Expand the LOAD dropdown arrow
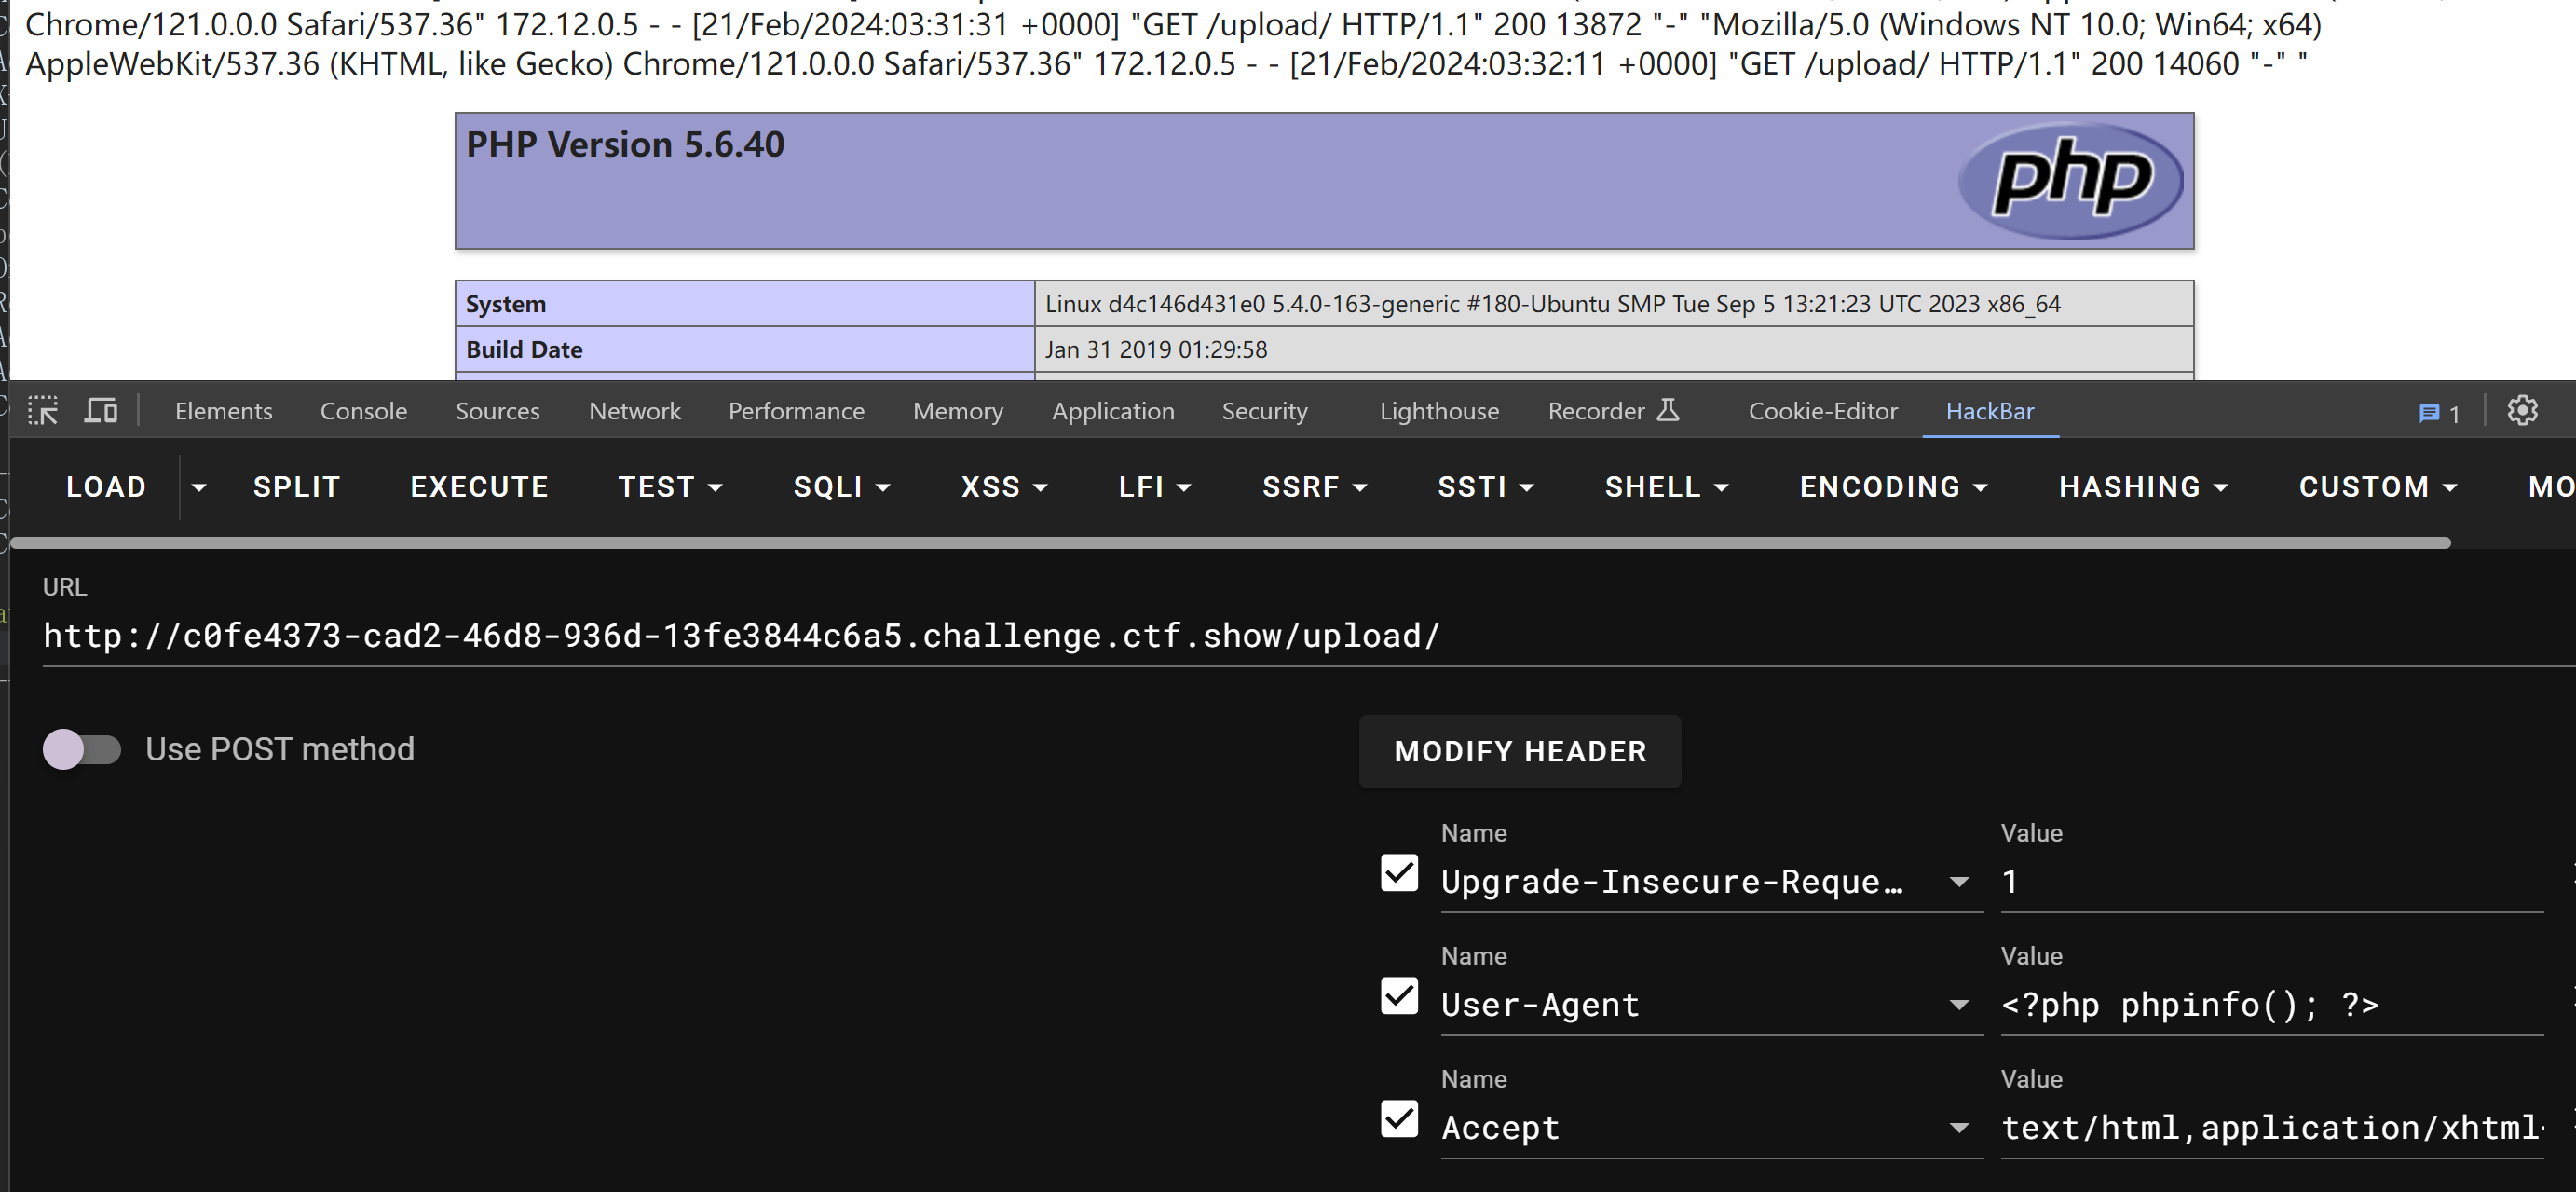The width and height of the screenshot is (2576, 1192). [199, 487]
